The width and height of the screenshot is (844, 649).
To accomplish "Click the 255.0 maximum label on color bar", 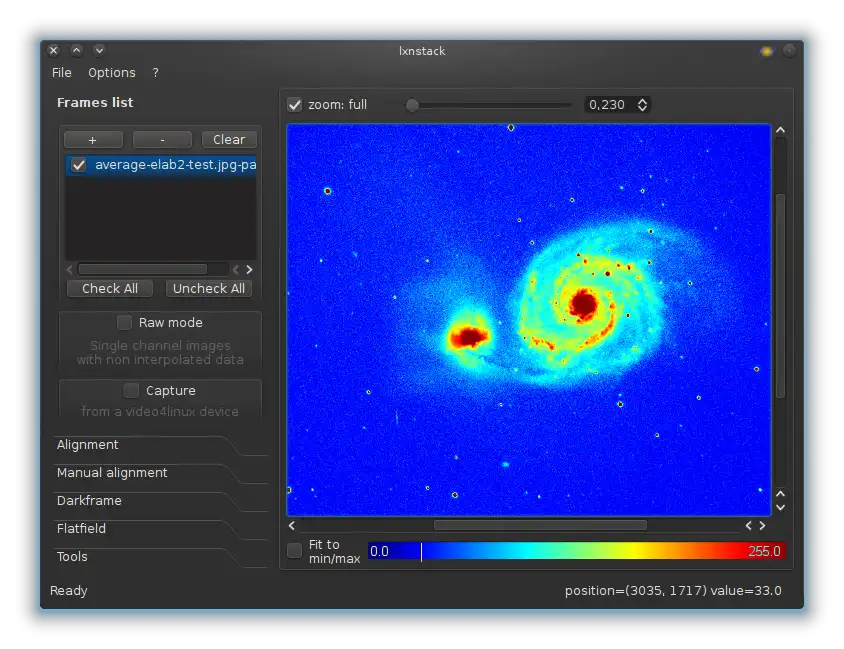I will point(764,551).
